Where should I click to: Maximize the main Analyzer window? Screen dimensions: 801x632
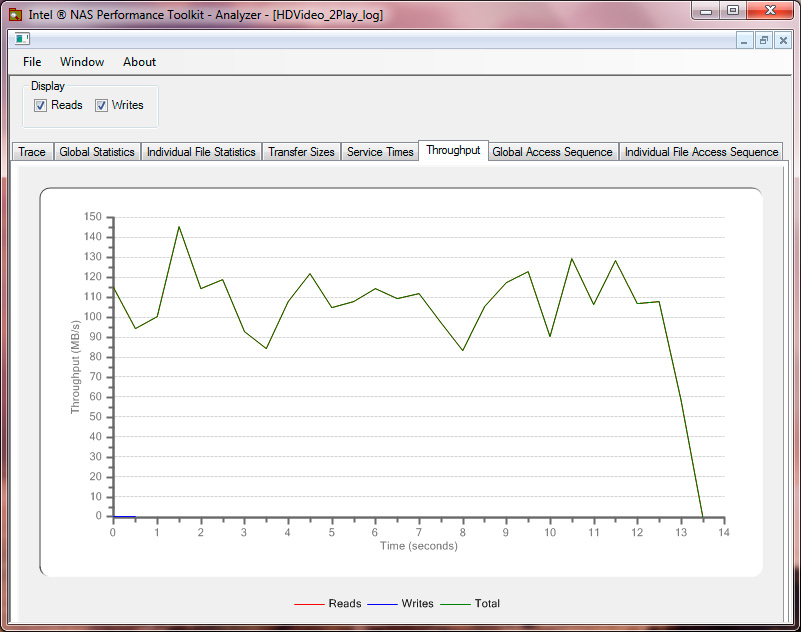click(733, 11)
